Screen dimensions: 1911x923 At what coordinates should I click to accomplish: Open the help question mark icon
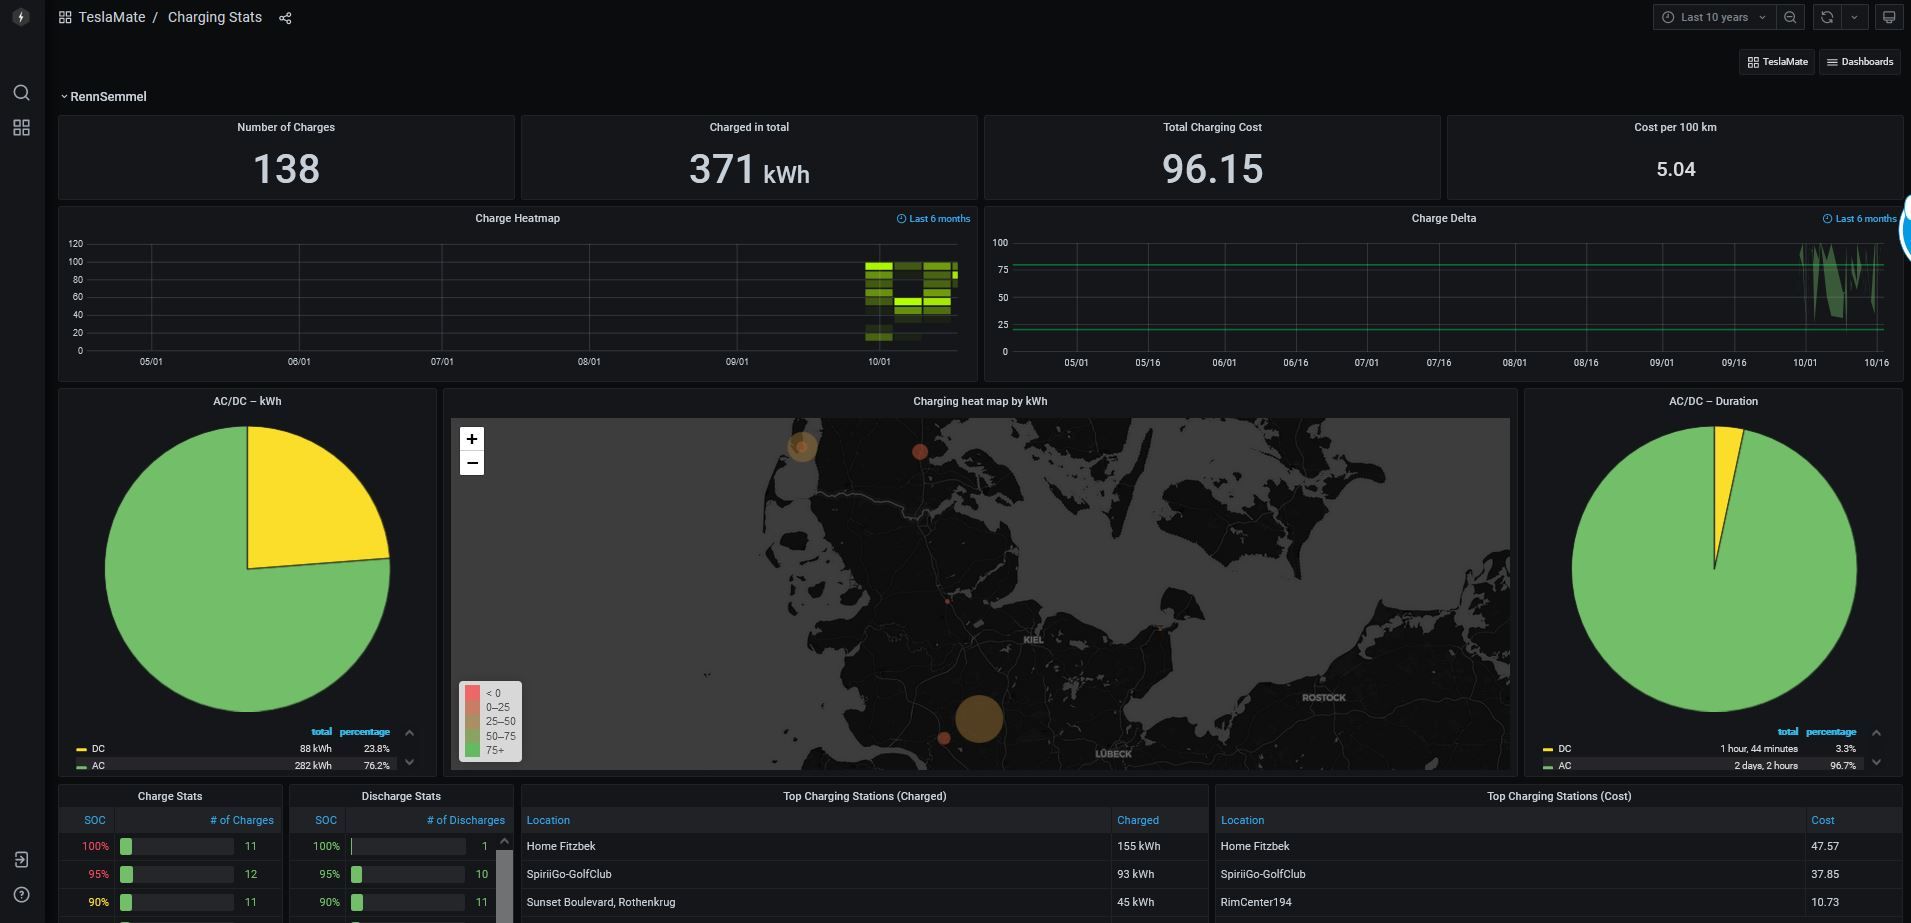point(21,895)
